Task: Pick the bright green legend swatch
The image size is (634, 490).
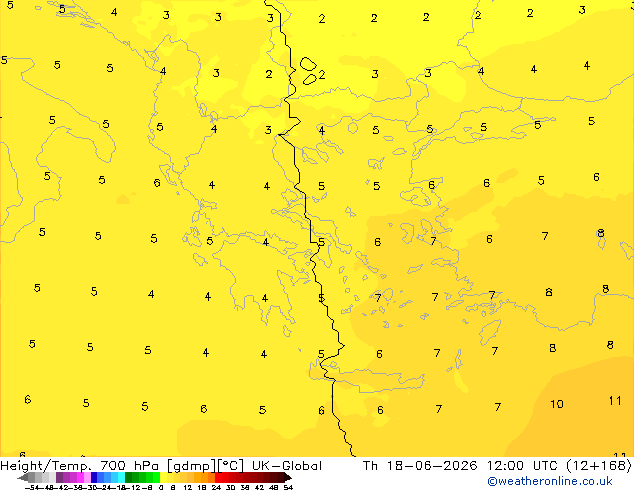Action: tap(156, 477)
